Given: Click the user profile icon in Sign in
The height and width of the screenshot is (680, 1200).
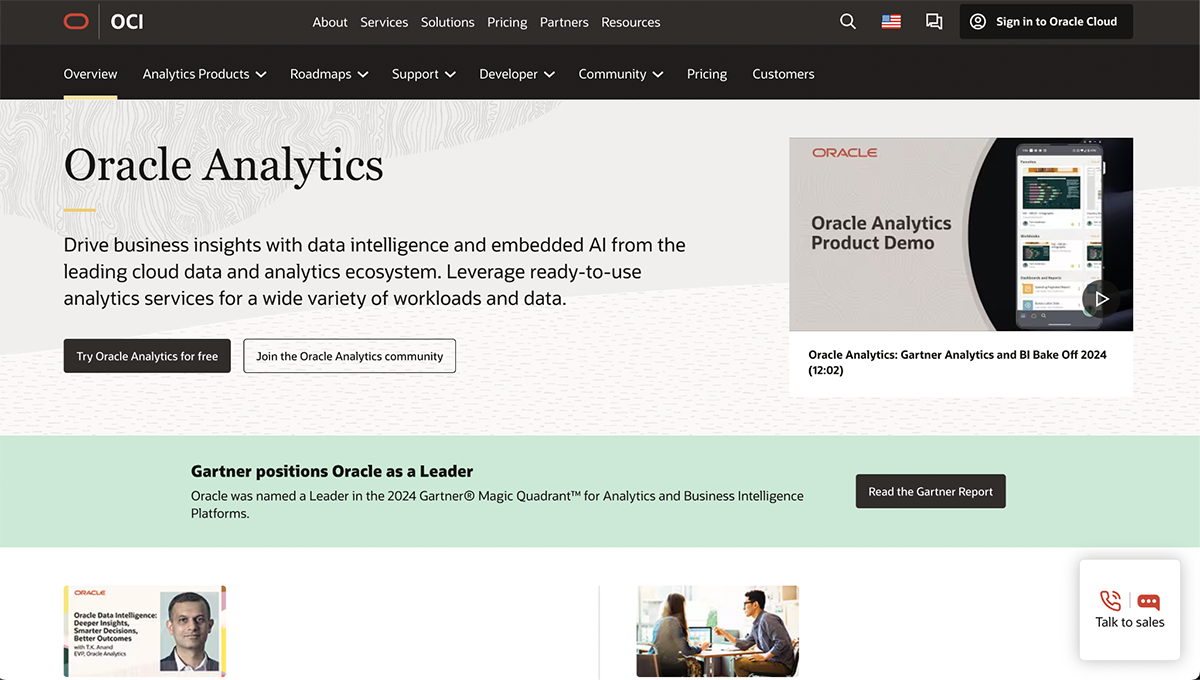Looking at the screenshot, I should point(978,22).
